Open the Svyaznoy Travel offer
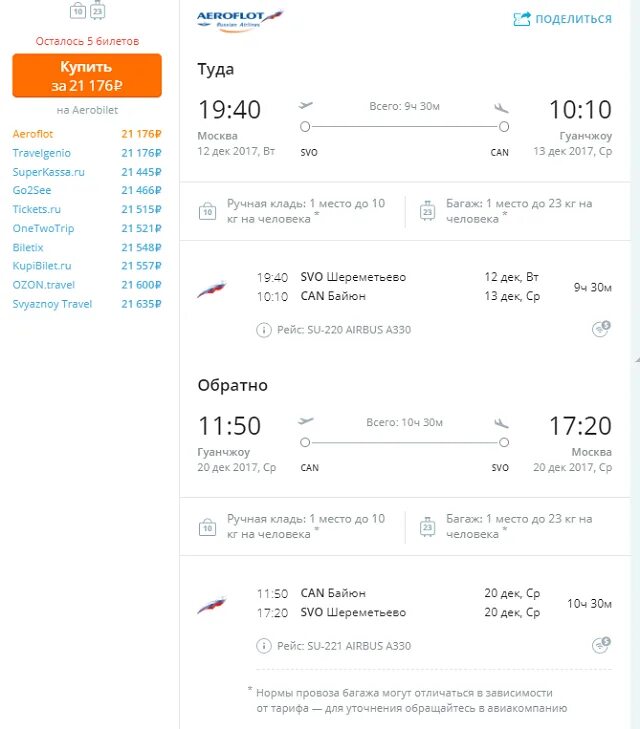The image size is (640, 729). click(x=87, y=304)
